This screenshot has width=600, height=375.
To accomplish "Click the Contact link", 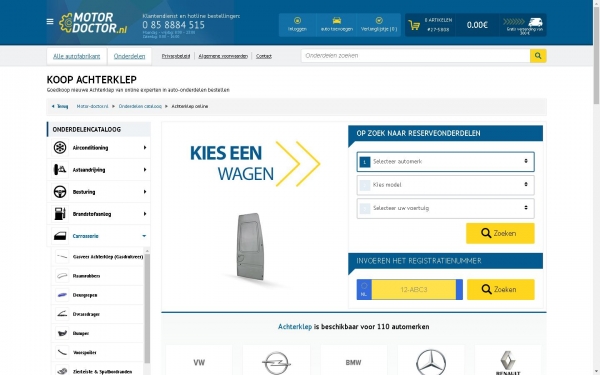I will click(x=264, y=56).
